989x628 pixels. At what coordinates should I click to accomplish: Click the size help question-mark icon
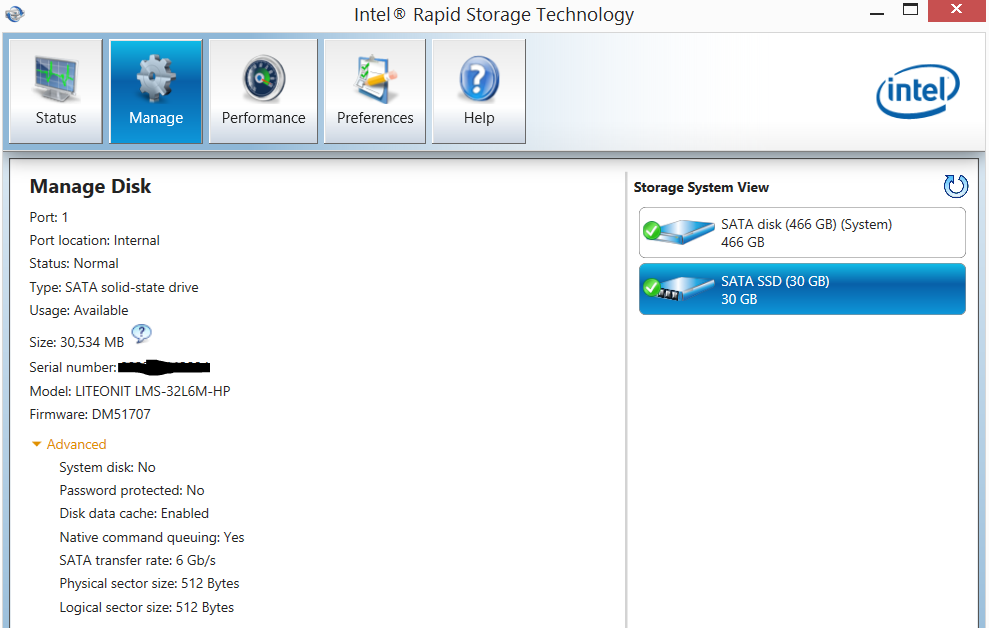click(x=141, y=333)
